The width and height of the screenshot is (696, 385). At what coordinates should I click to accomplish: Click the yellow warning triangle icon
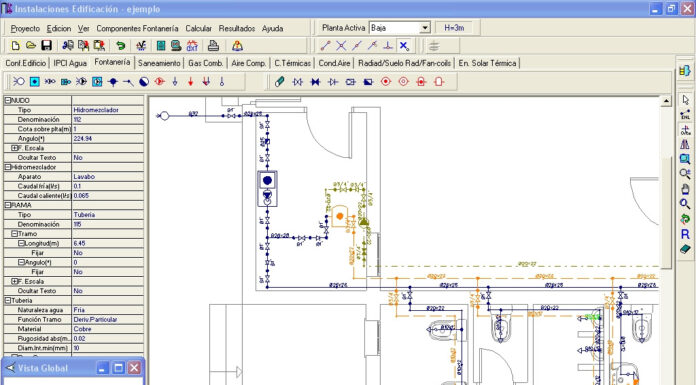[237, 45]
